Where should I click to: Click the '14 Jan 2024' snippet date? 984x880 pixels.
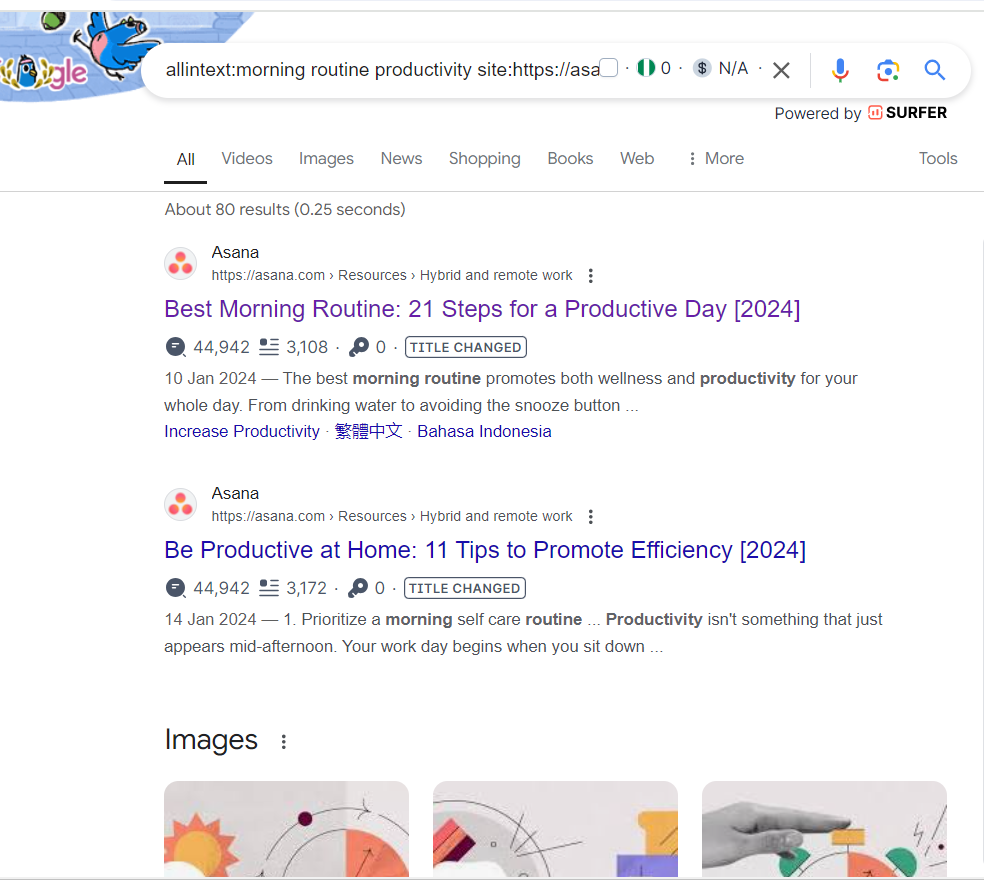210,620
